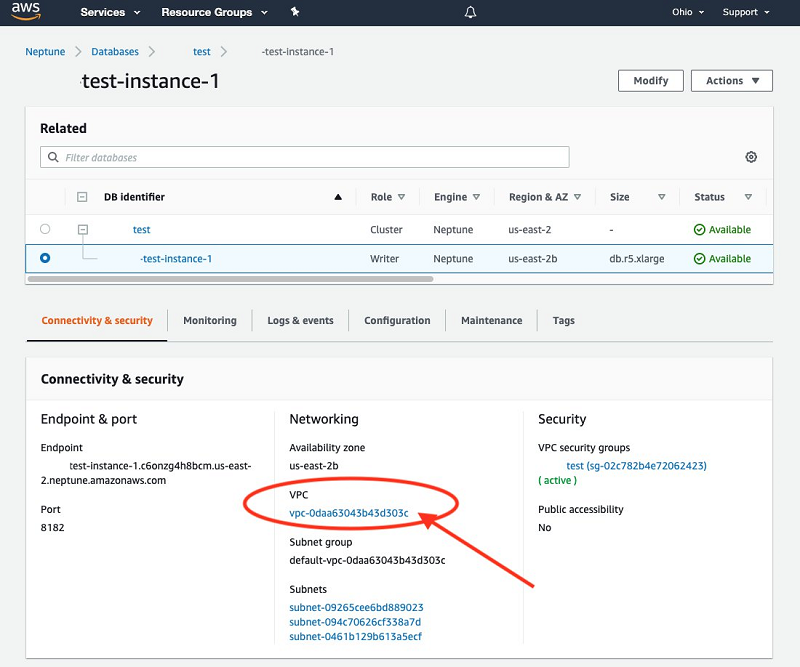Image resolution: width=800 pixels, height=667 pixels.
Task: Click the db.r5.xlarge size cell
Action: (x=637, y=259)
